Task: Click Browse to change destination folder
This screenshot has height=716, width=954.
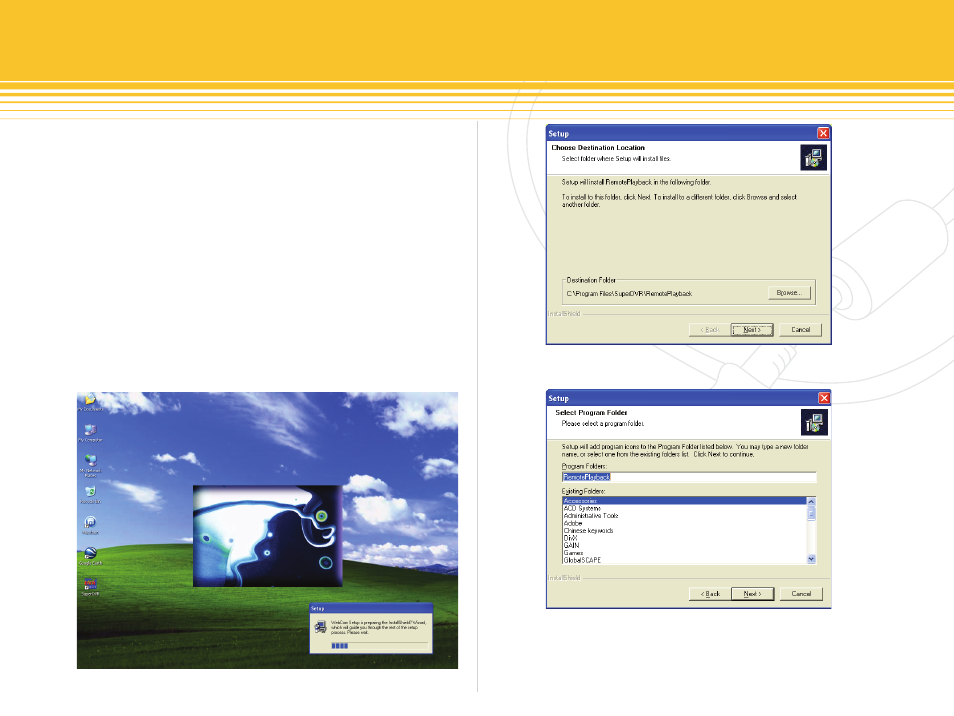Action: coord(789,293)
